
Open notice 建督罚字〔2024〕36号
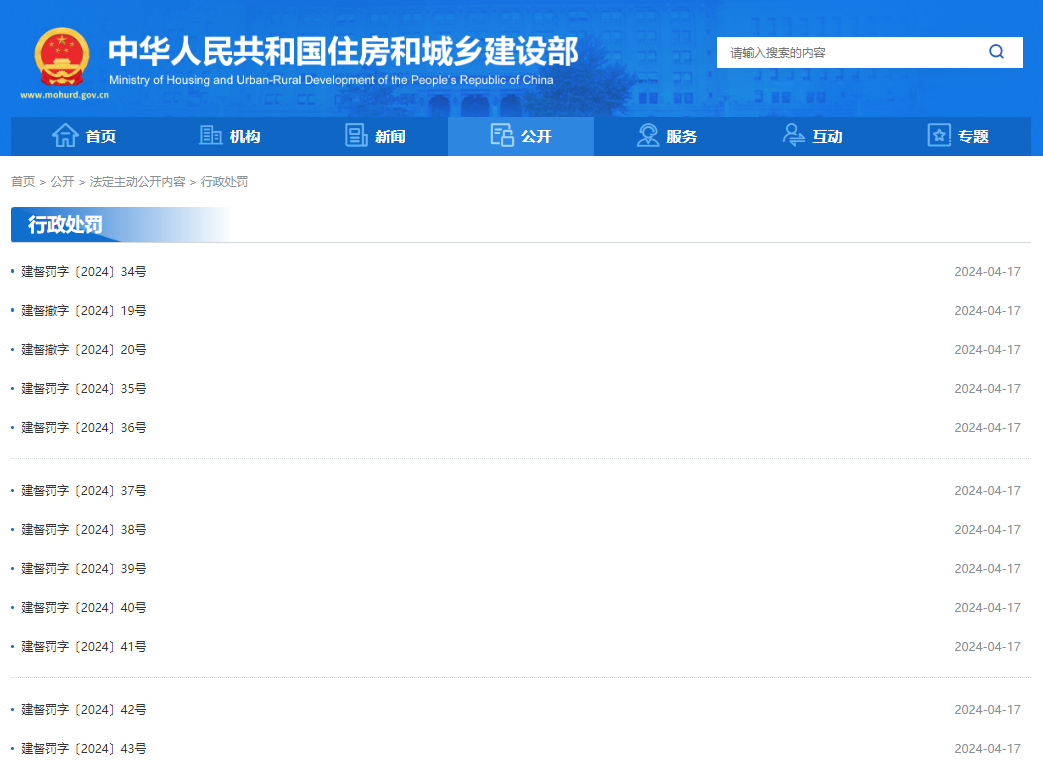(84, 428)
